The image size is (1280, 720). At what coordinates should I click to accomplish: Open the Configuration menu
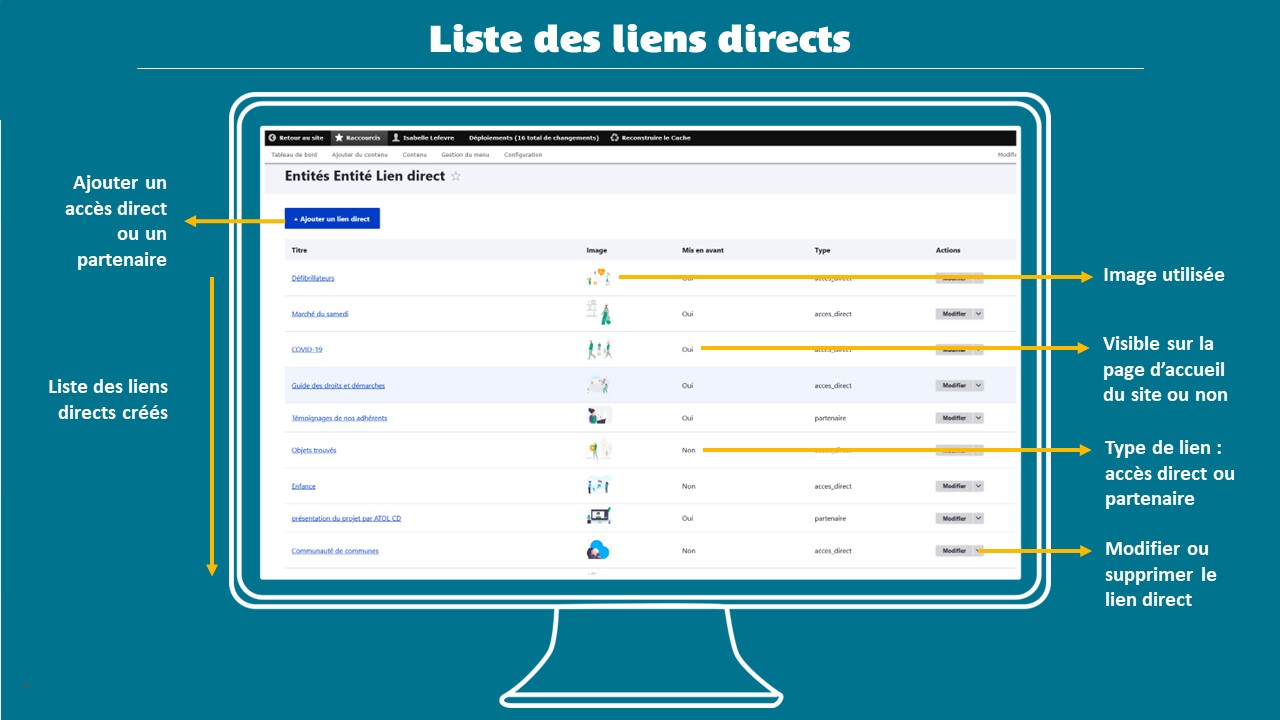pos(523,155)
